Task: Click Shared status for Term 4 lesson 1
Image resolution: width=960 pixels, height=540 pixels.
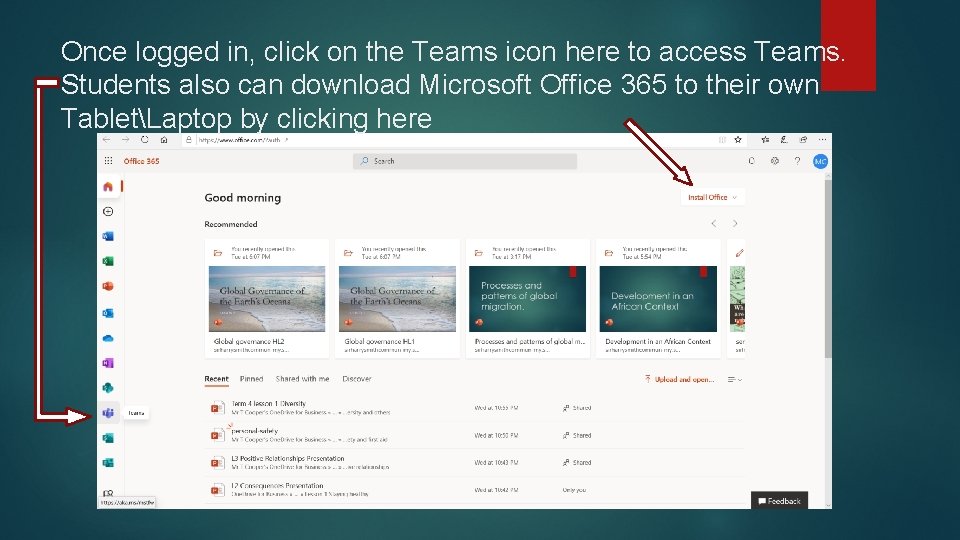Action: 577,408
